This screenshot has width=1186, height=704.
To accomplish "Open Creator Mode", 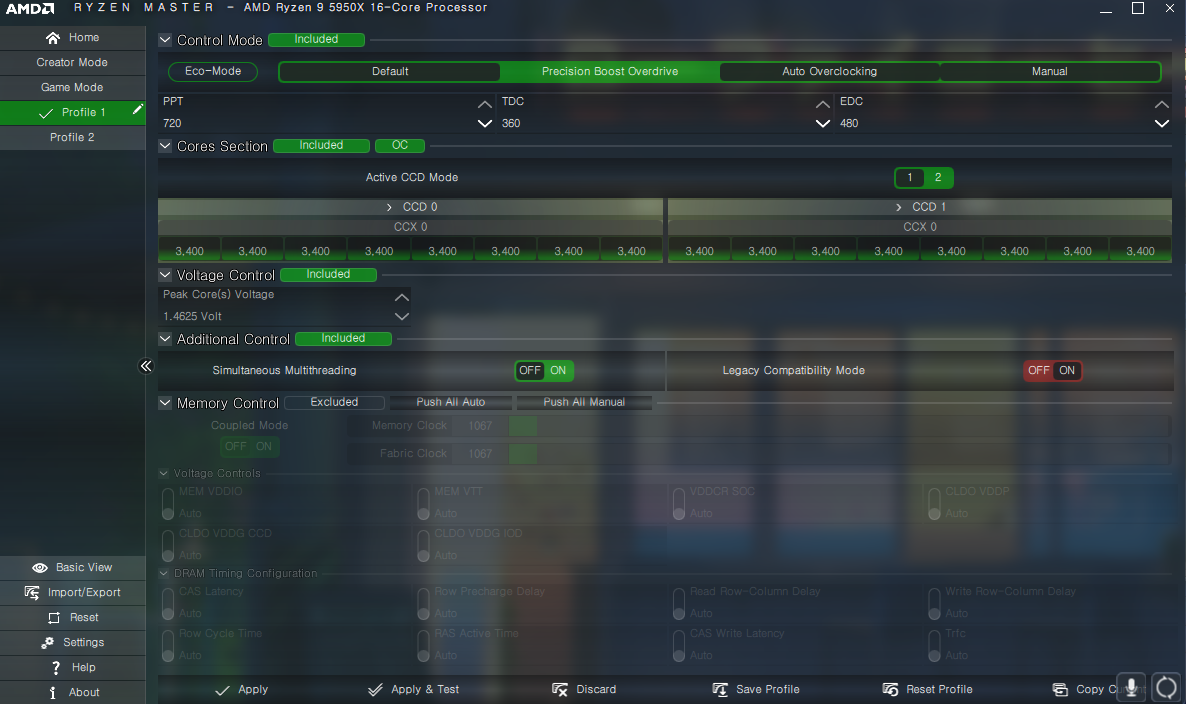I will click(73, 62).
